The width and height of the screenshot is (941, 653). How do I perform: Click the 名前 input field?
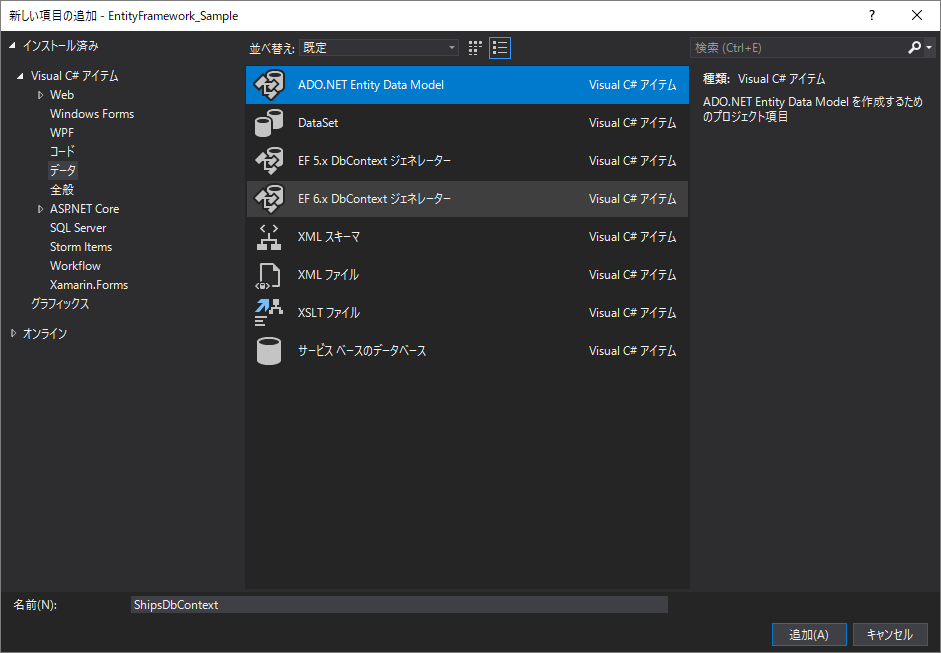[399, 604]
